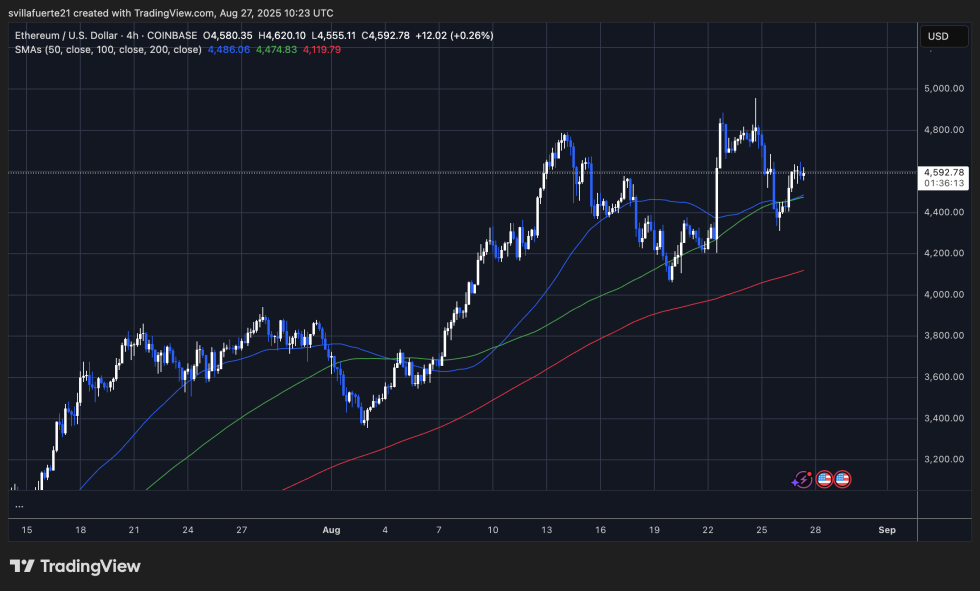Click the right US flag event marker
Viewport: 980px width, 591px height.
point(843,481)
